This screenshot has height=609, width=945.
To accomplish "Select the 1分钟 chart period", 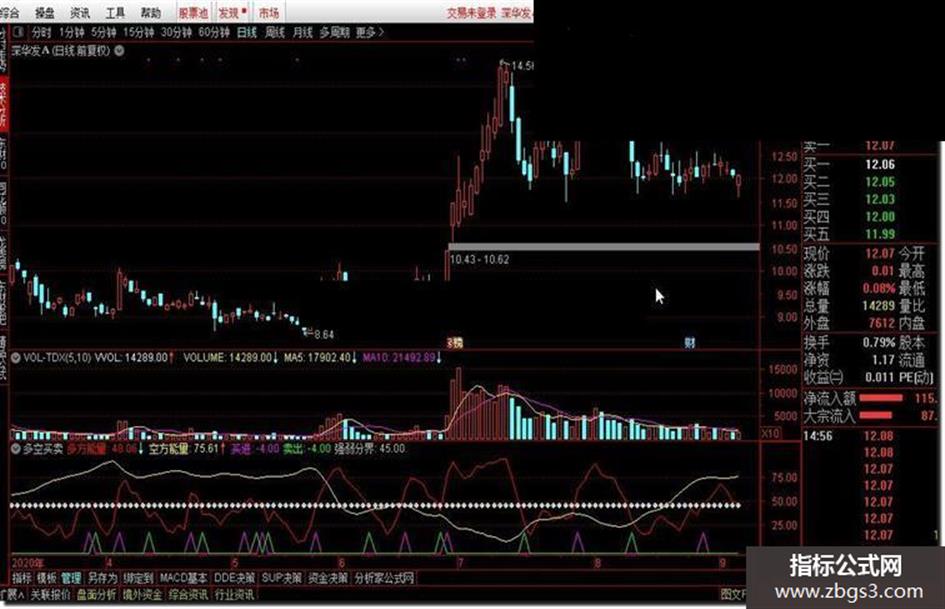I will pos(72,33).
